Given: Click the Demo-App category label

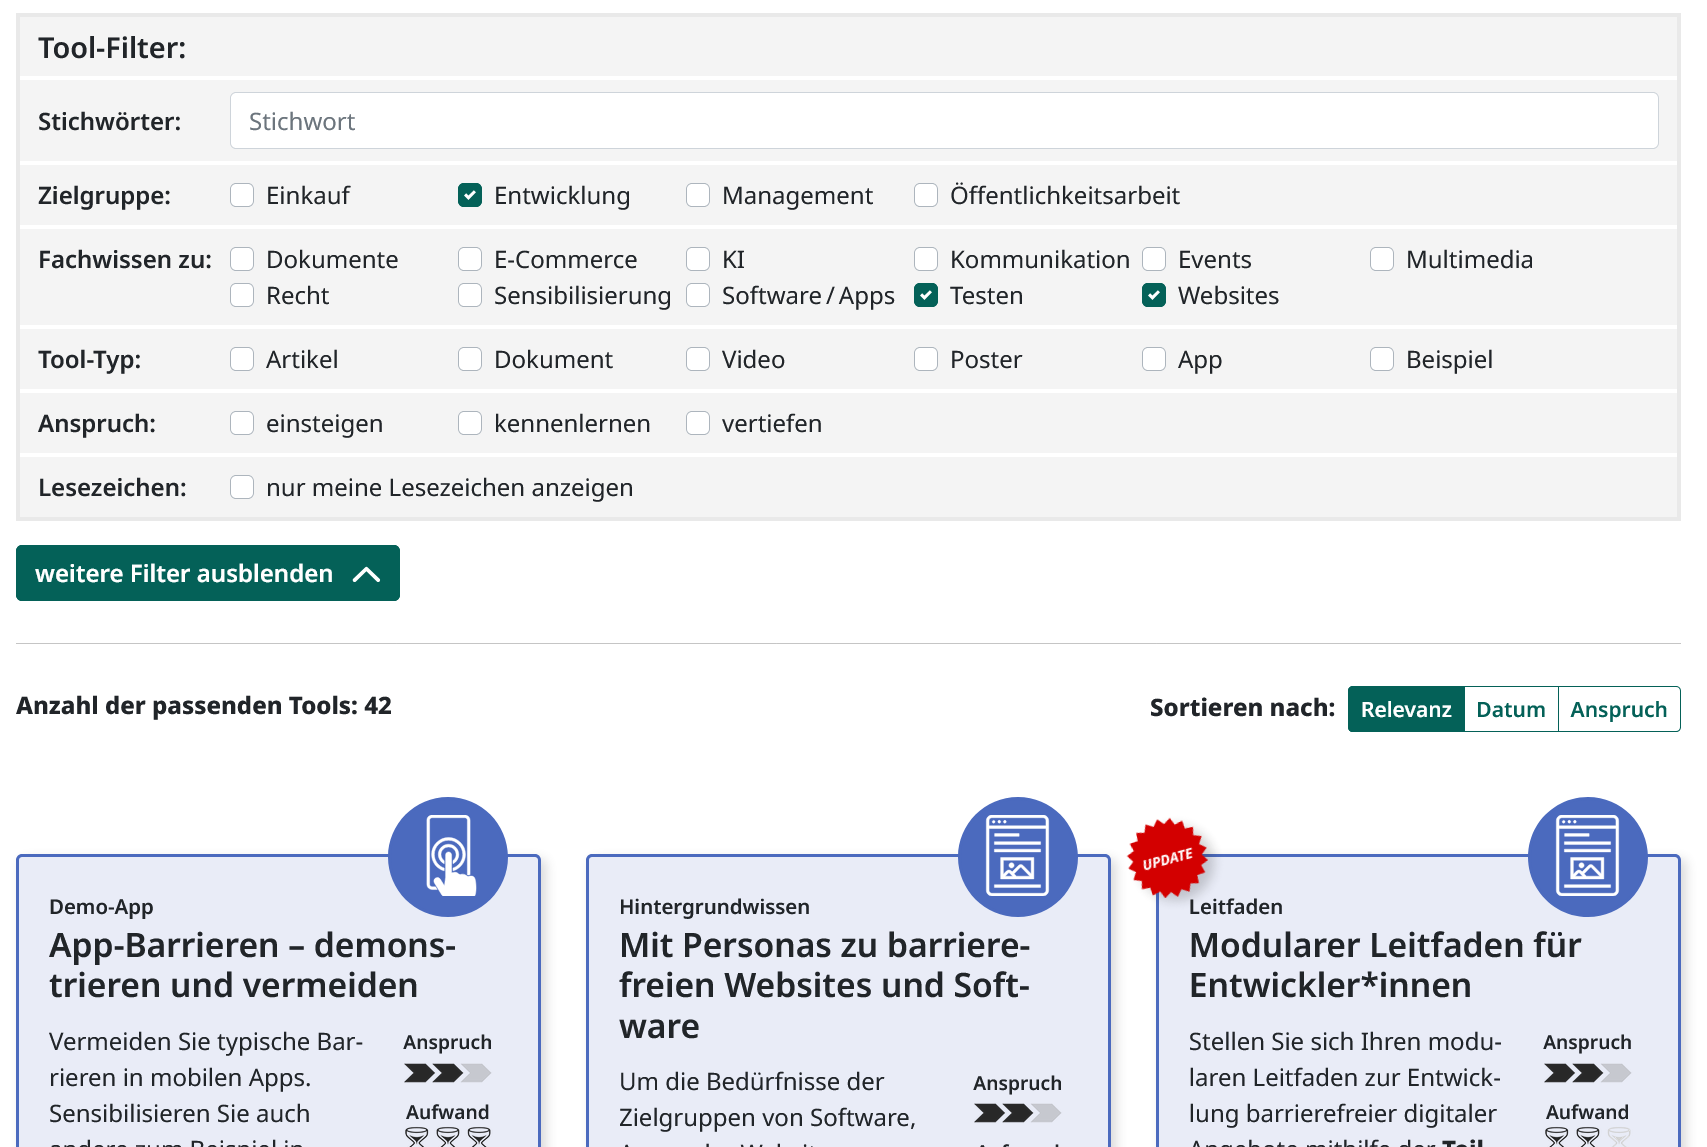Looking at the screenshot, I should 101,907.
